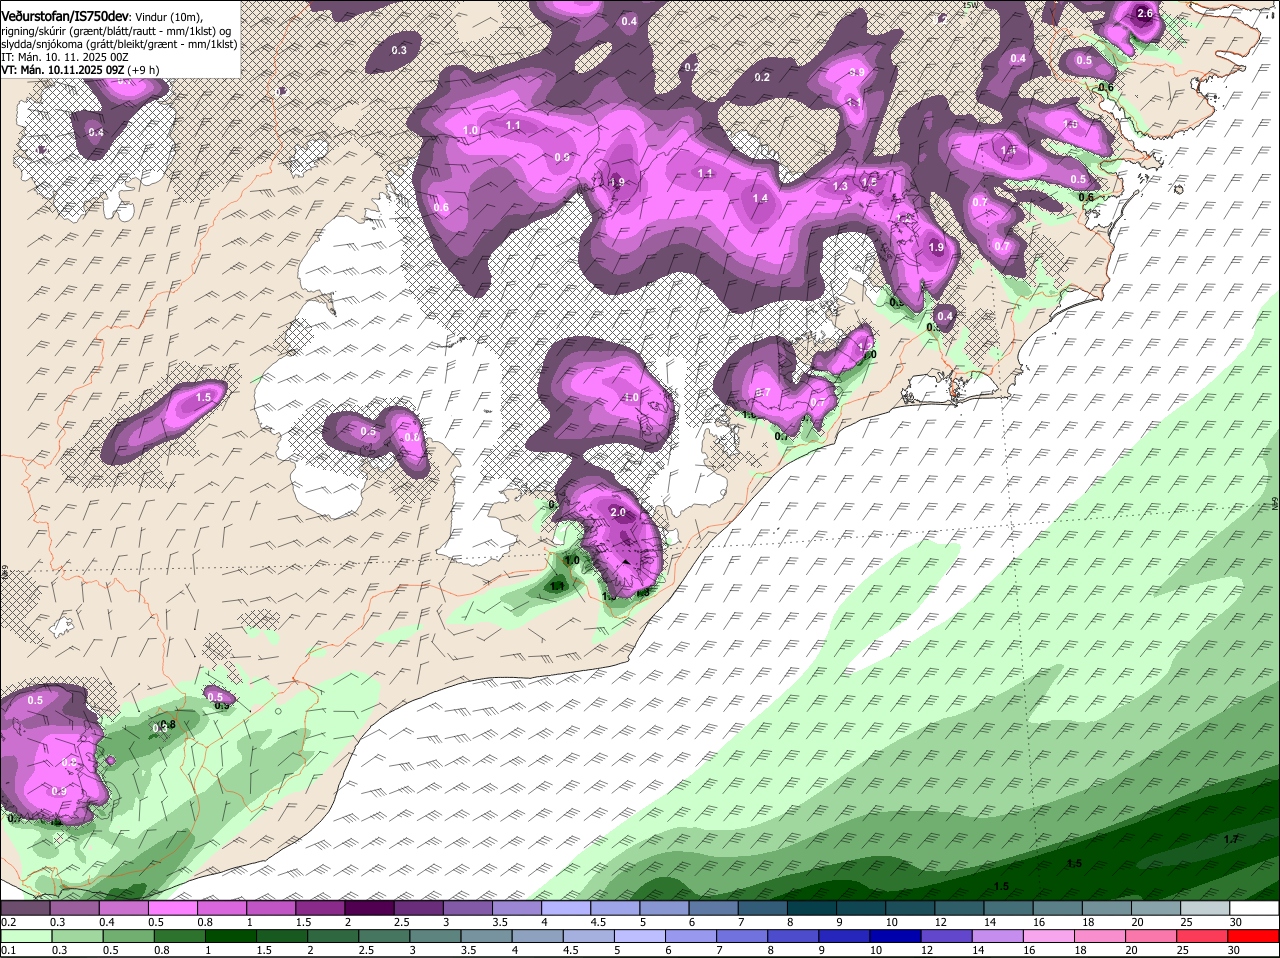Click the 1.7 rainfall value over the sea

1232,838
